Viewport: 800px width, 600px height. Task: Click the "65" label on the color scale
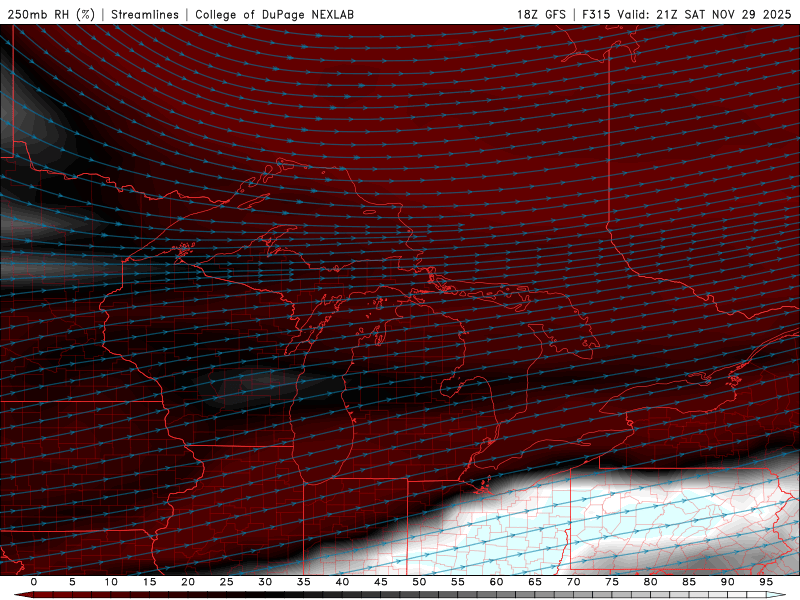pos(534,582)
